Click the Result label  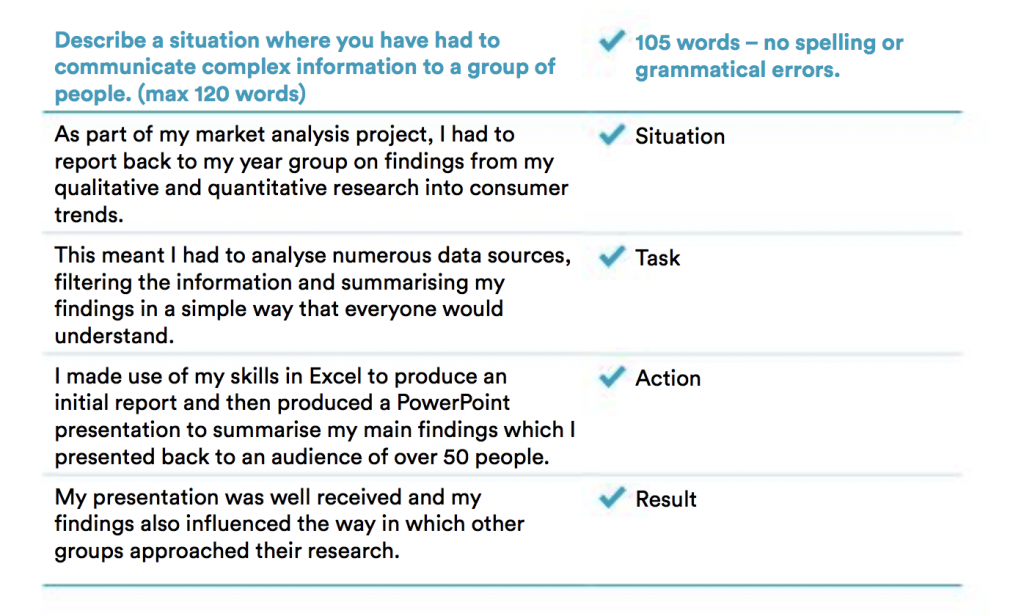click(665, 499)
